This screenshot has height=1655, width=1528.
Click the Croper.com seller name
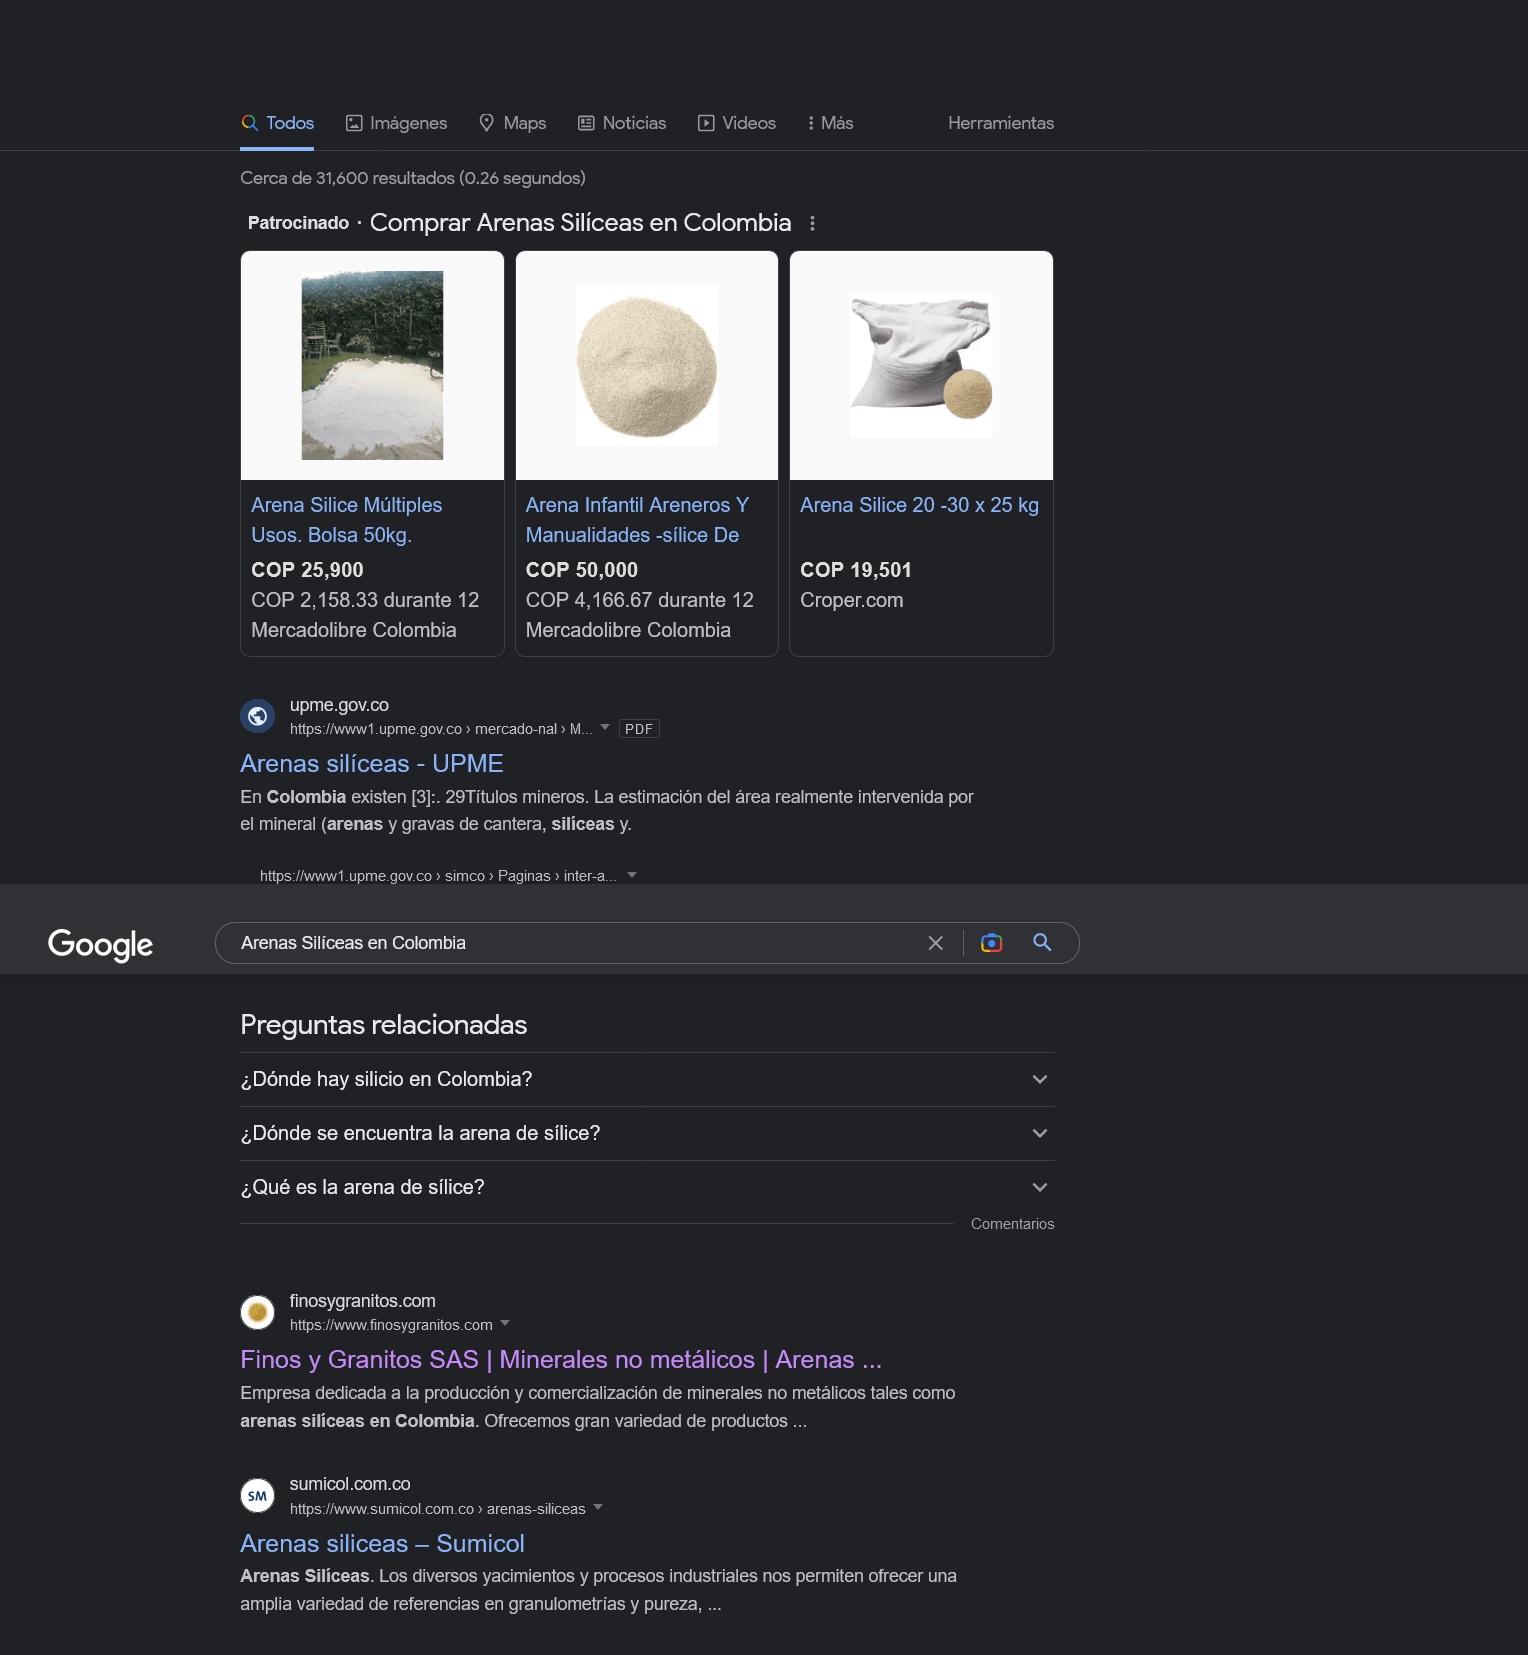(852, 600)
